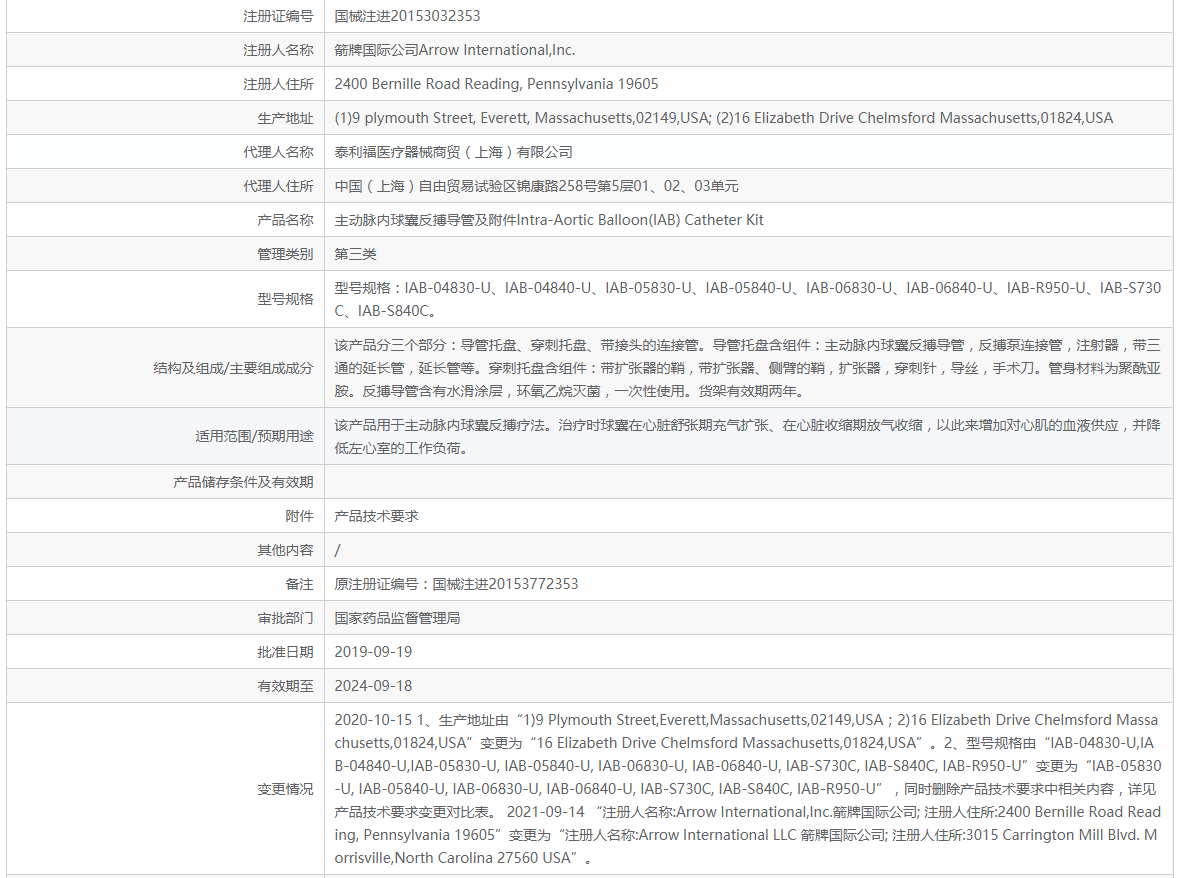Click the agent name 泰利福医疗器械商贸
Image resolution: width=1180 pixels, height=878 pixels.
(x=453, y=152)
